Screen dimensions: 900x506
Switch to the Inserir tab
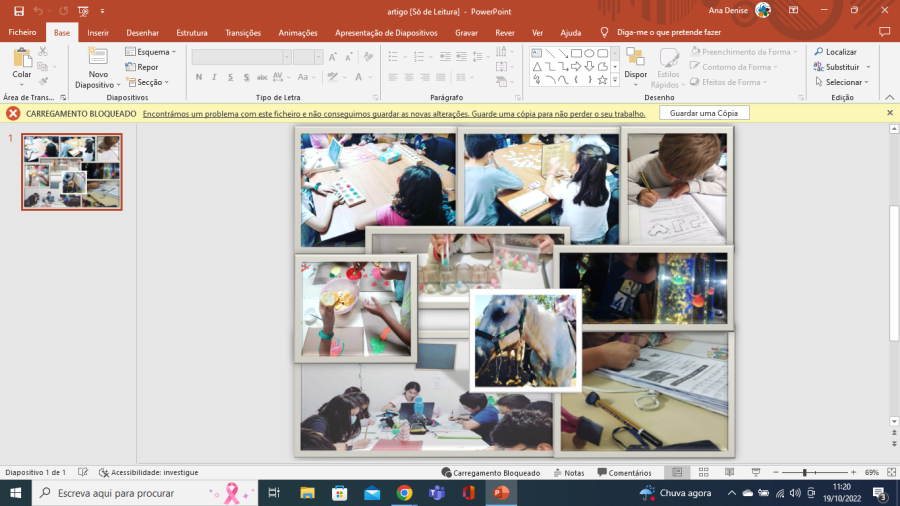[x=98, y=33]
